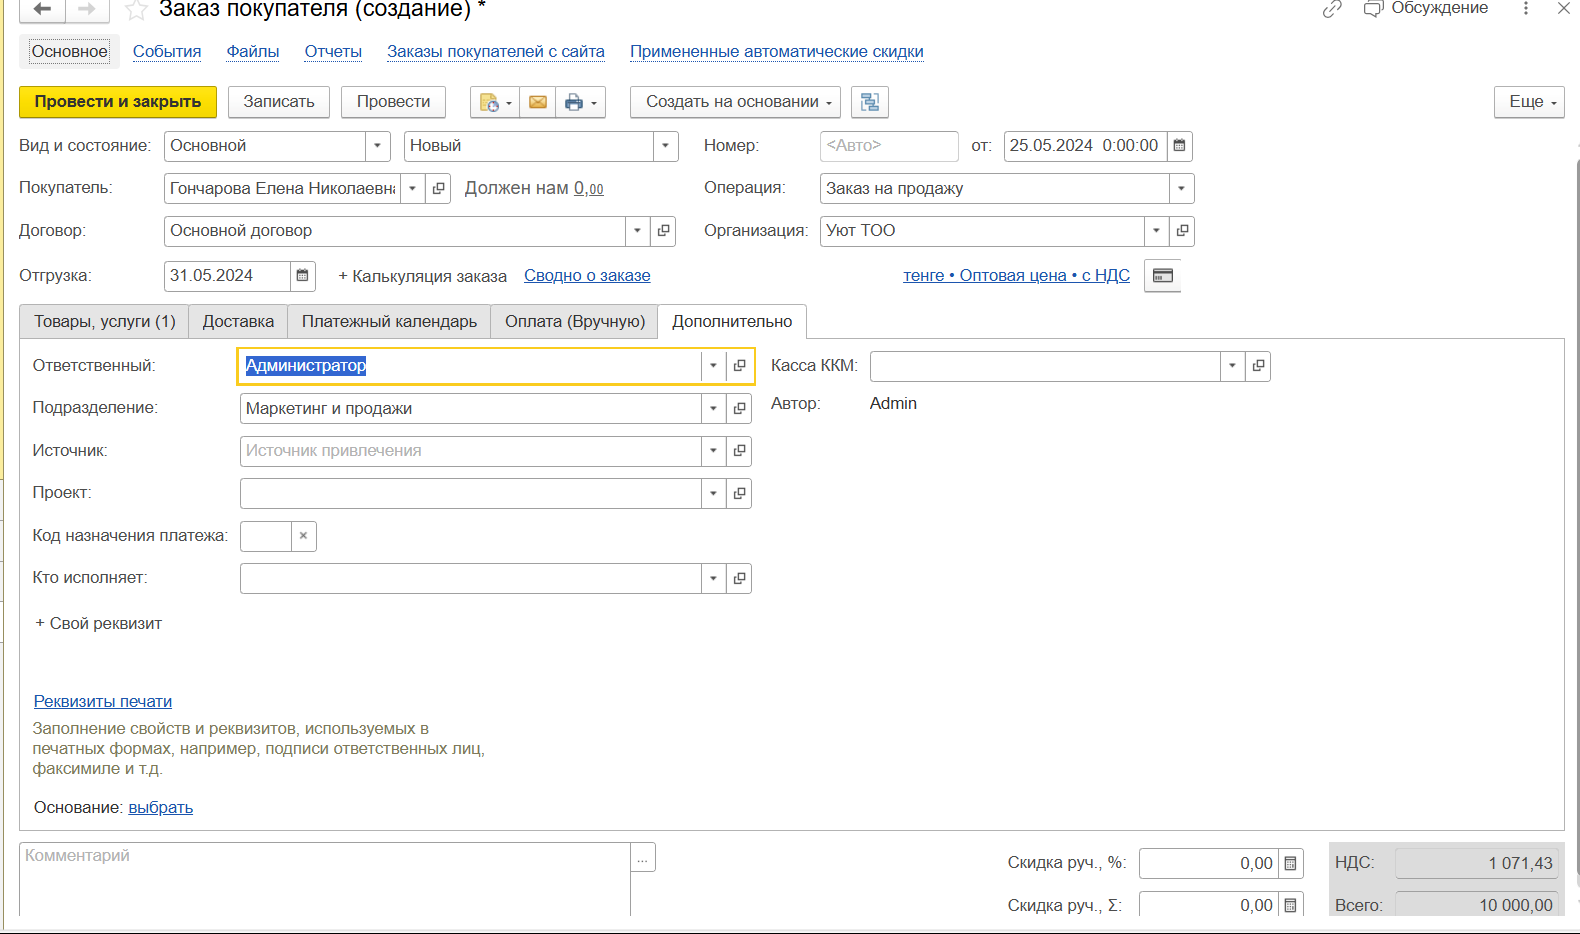
Task: Expand the Операция dropdown list
Action: point(1181,189)
